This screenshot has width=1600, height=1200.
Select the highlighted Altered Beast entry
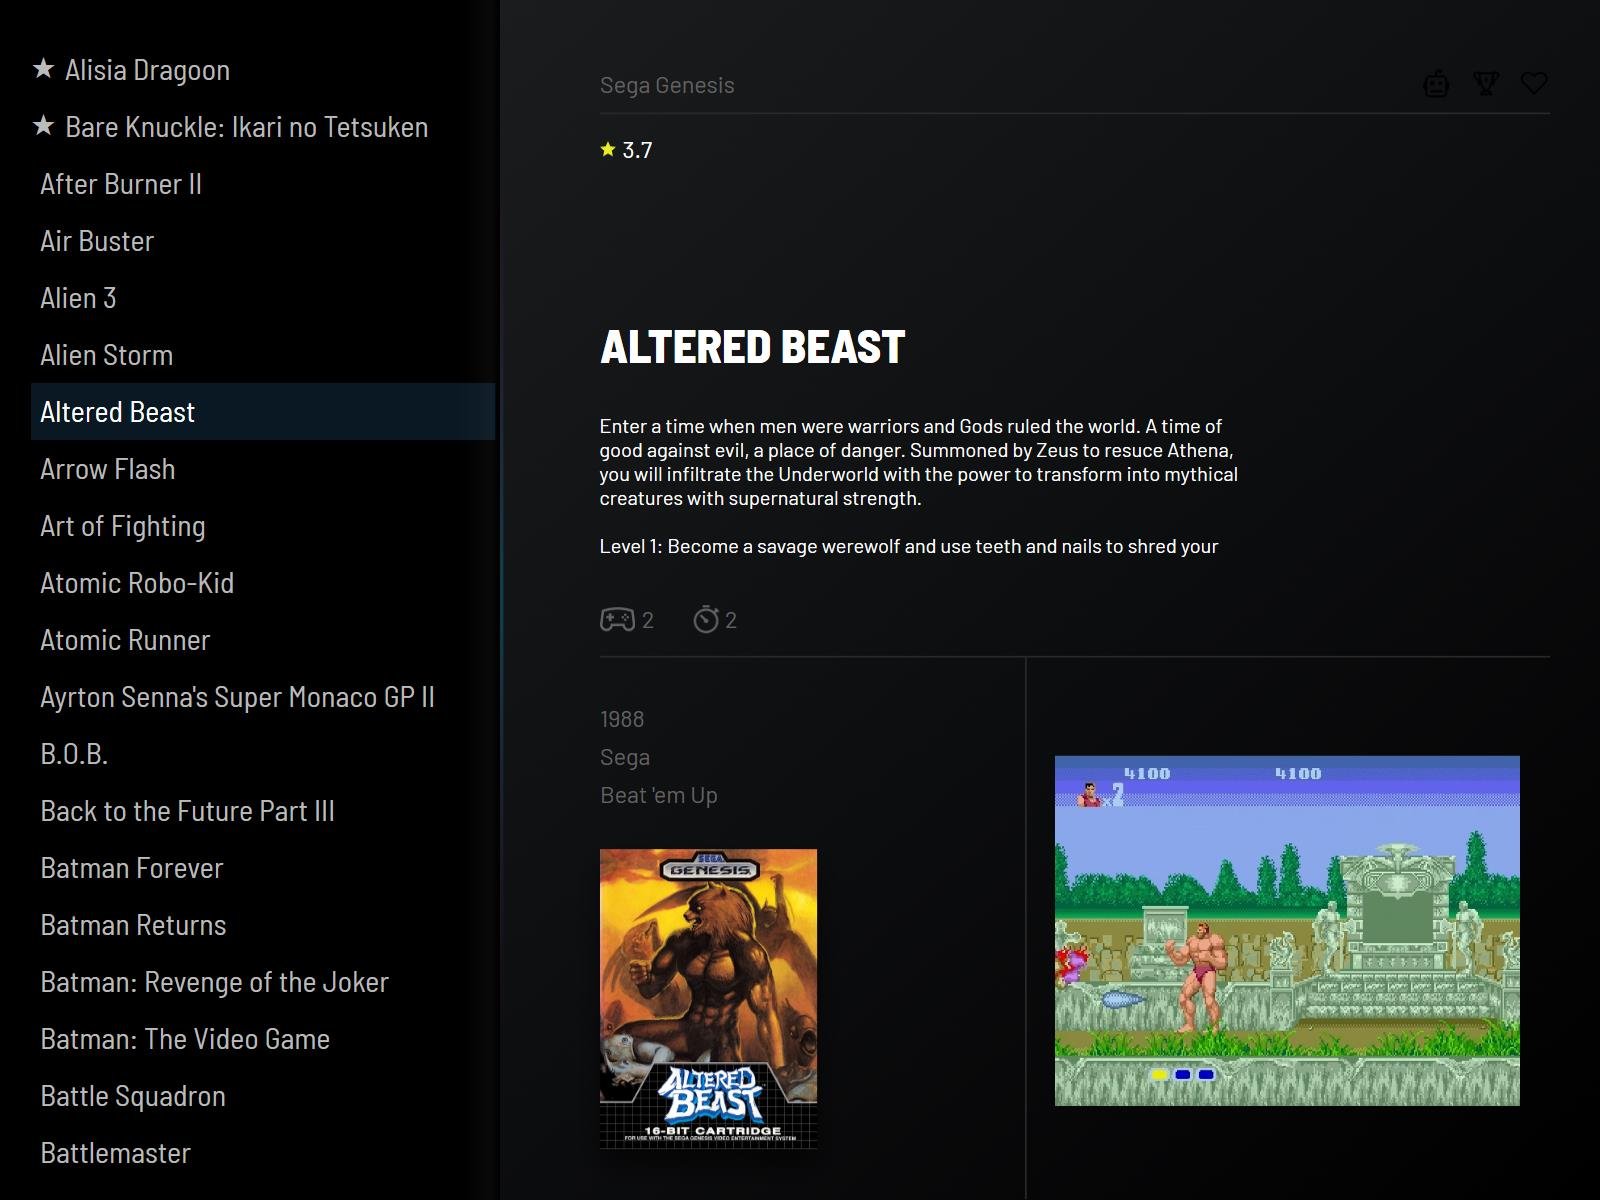(x=263, y=411)
